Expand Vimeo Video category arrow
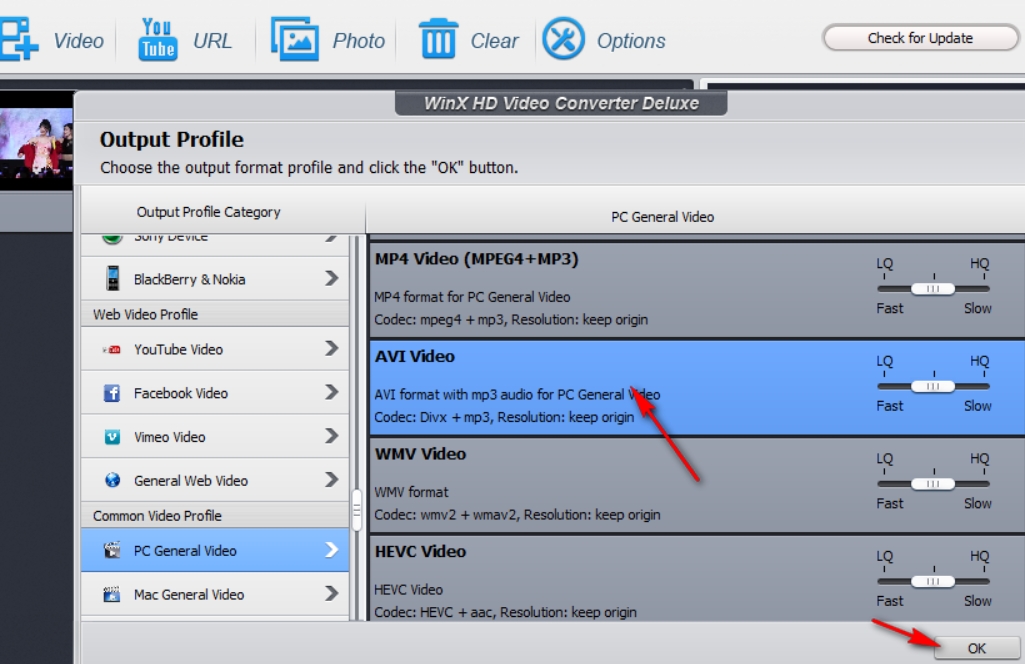 click(331, 436)
